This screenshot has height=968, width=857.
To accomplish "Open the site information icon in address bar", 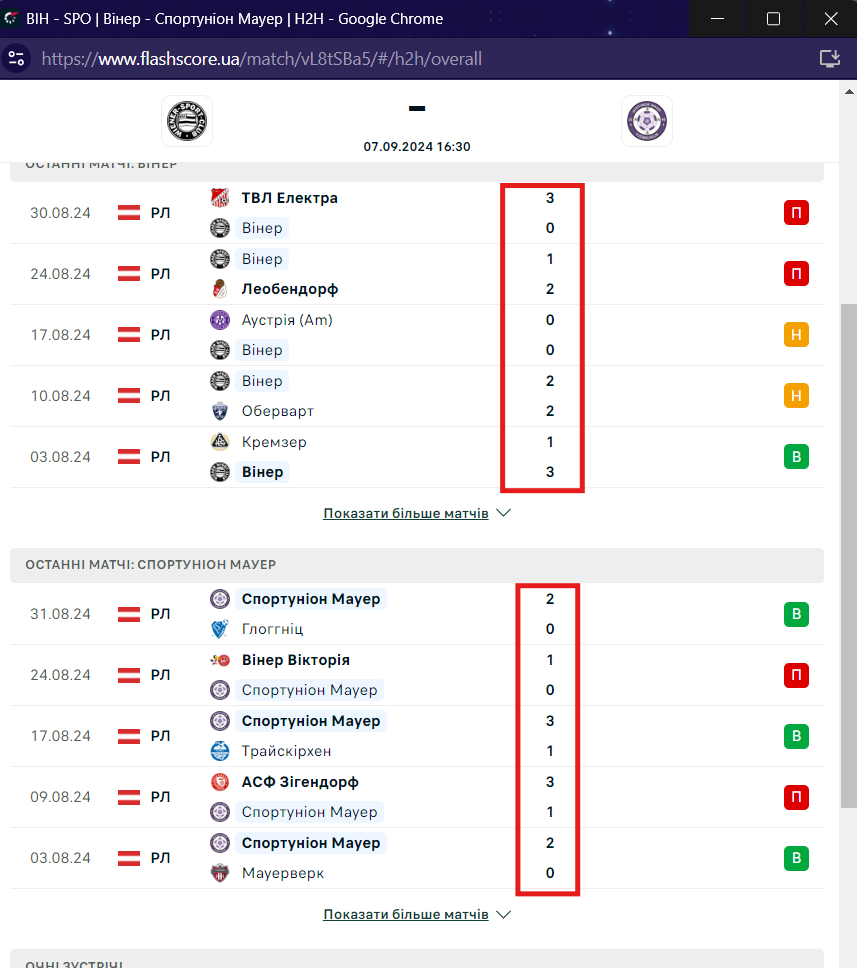I will (x=17, y=59).
